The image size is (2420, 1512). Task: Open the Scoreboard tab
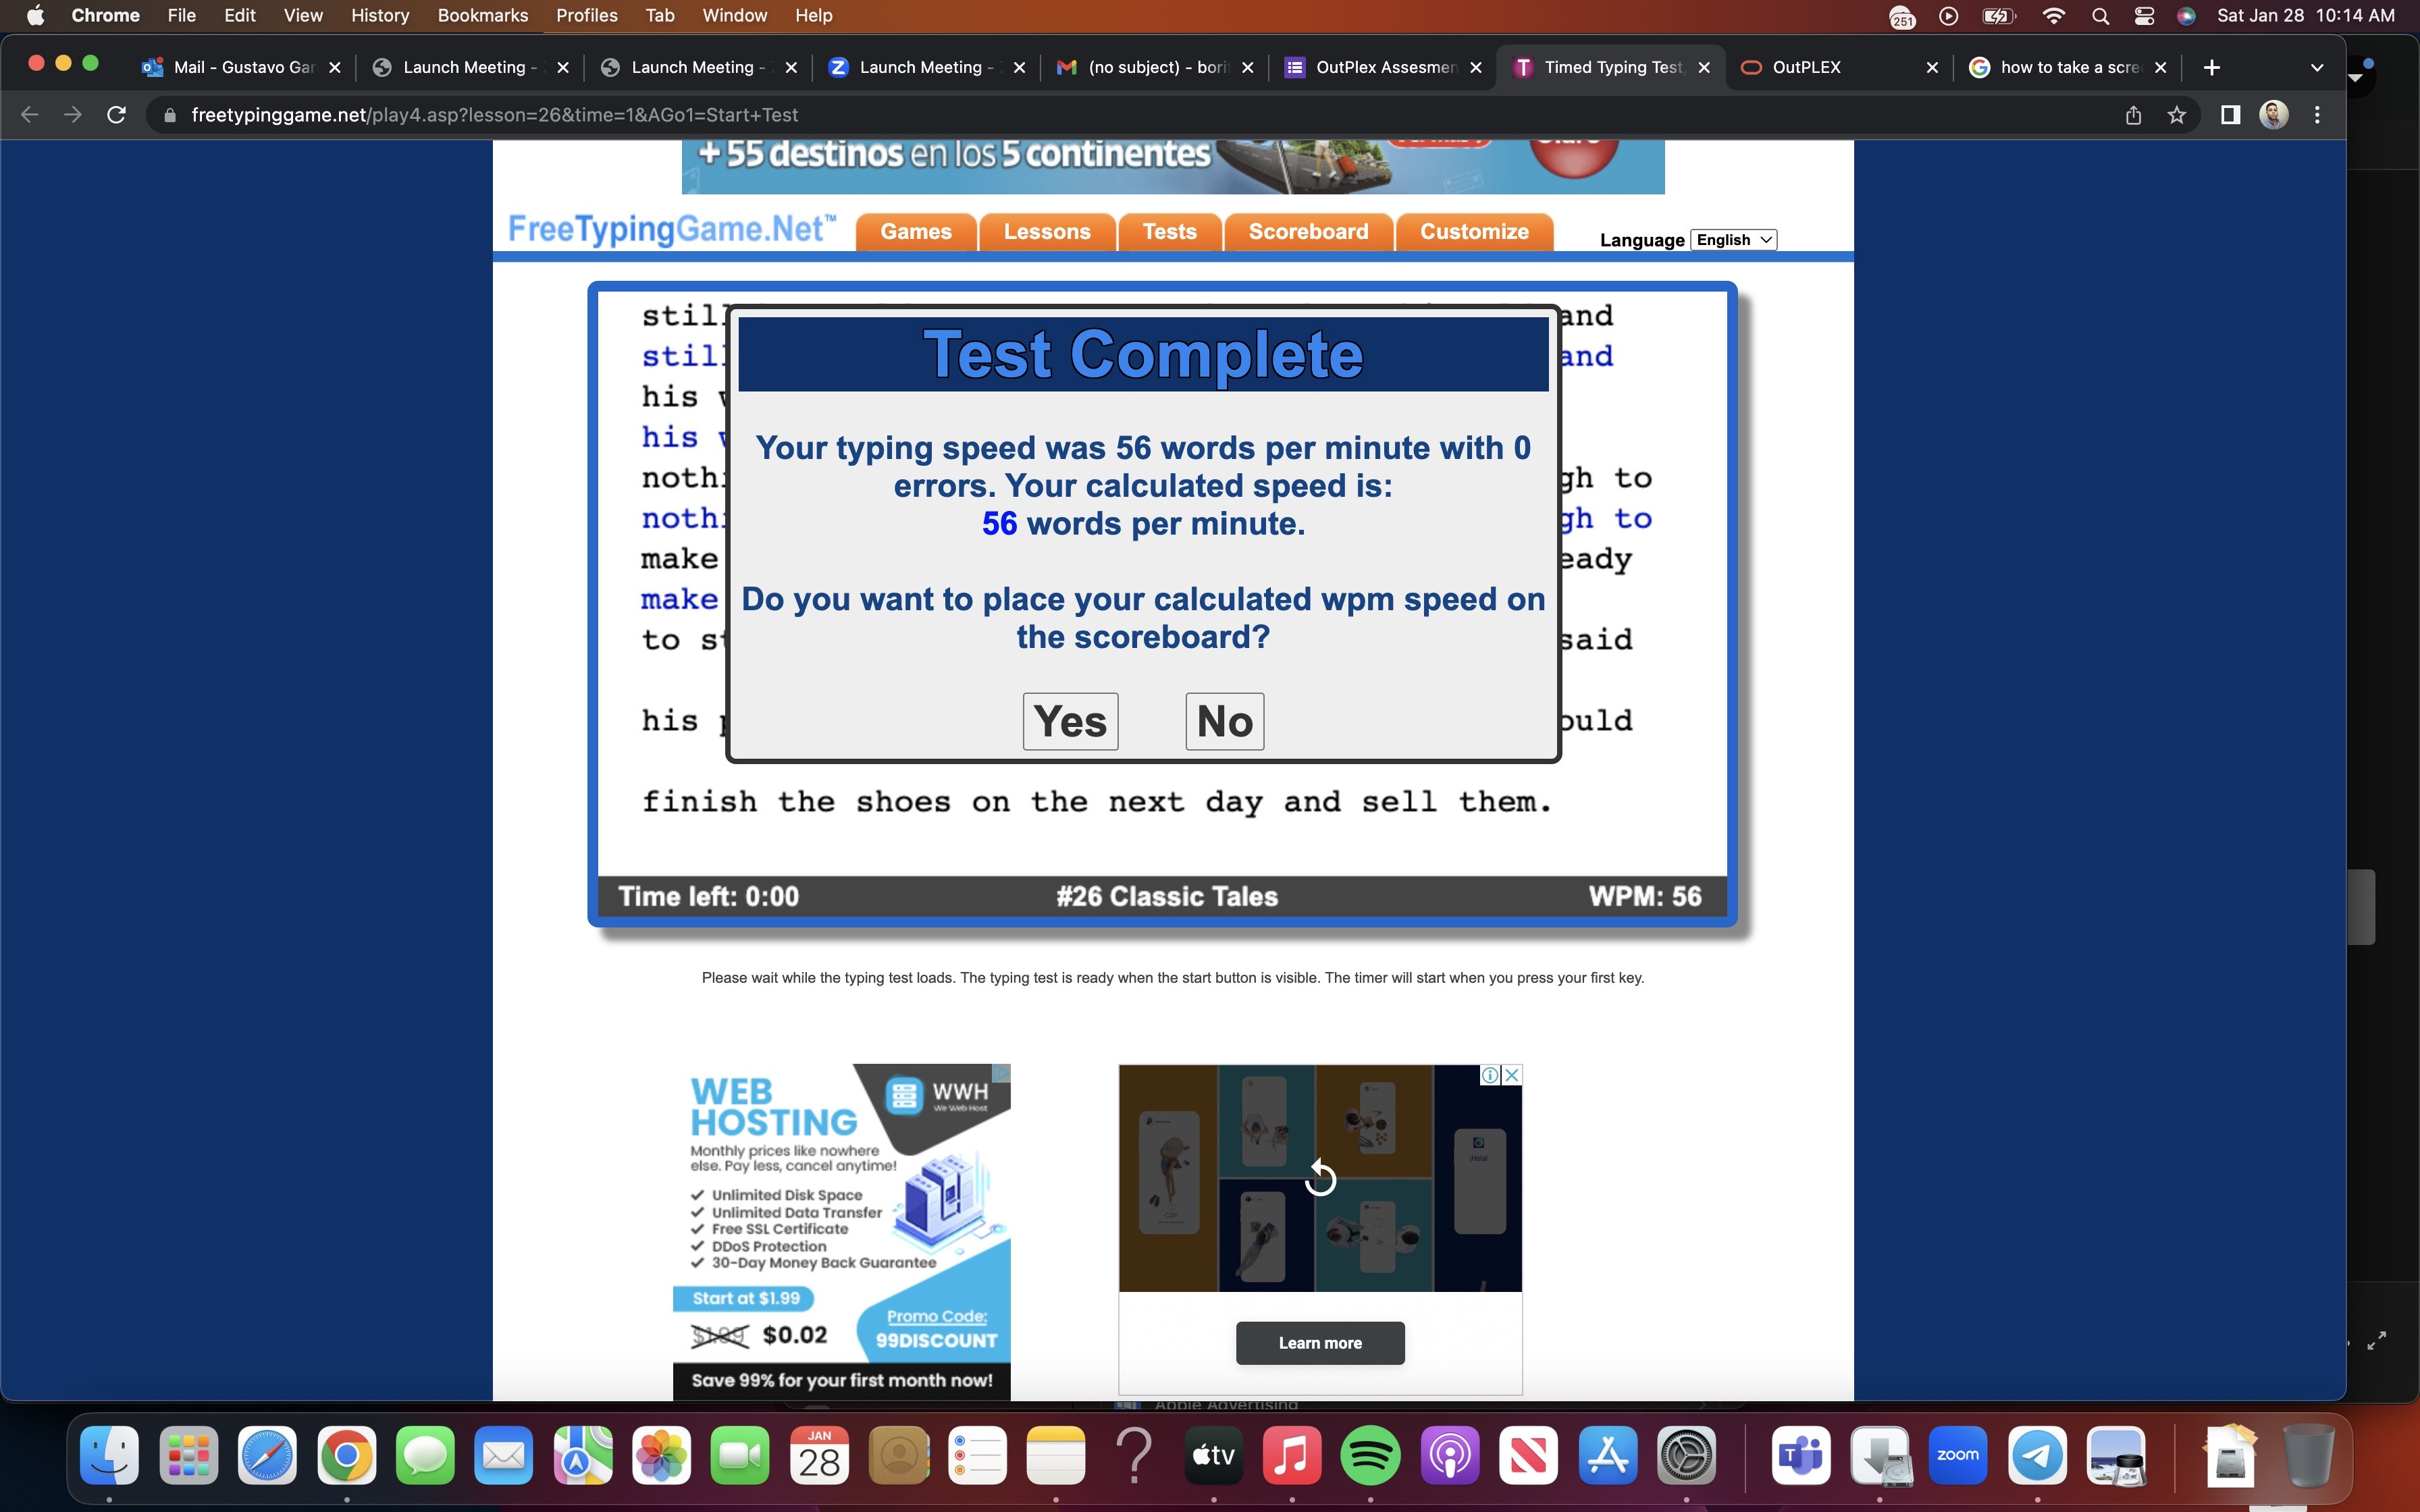(x=1308, y=232)
